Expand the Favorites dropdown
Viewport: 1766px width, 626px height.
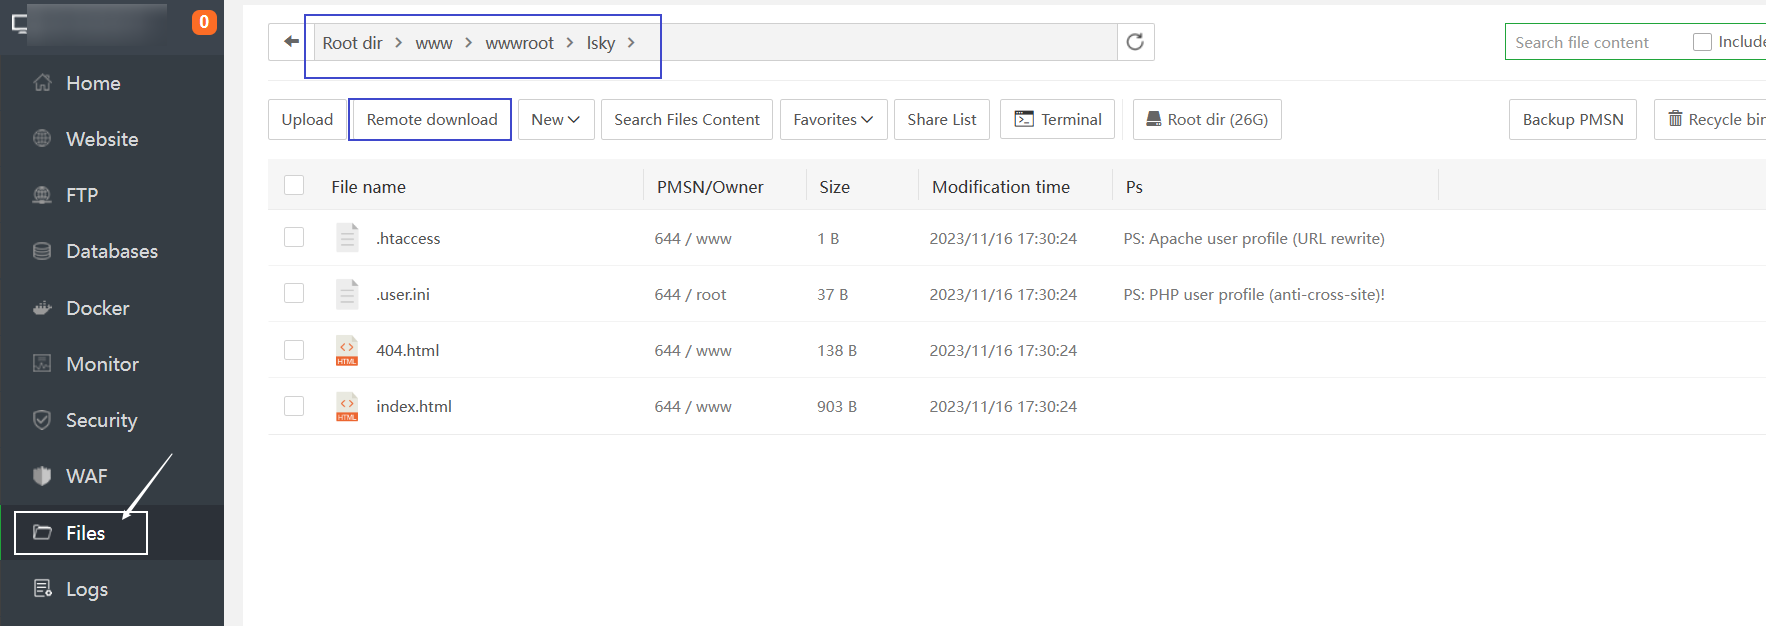[x=833, y=119]
